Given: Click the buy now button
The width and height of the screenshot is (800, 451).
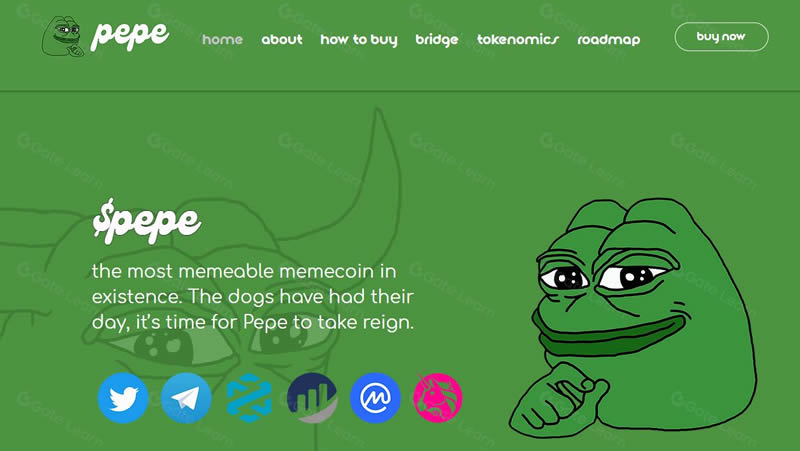Looking at the screenshot, I should 721,37.
